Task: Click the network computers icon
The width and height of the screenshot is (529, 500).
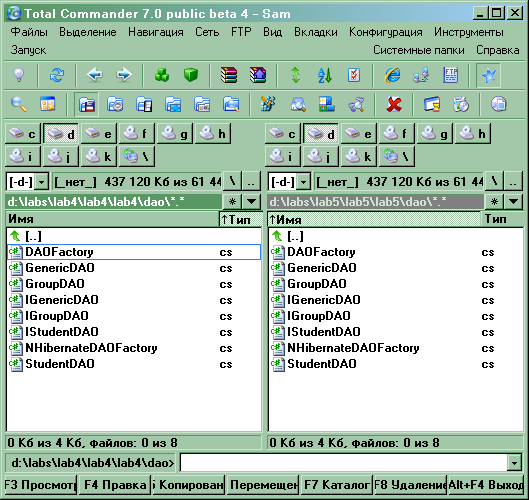Action: (421, 75)
